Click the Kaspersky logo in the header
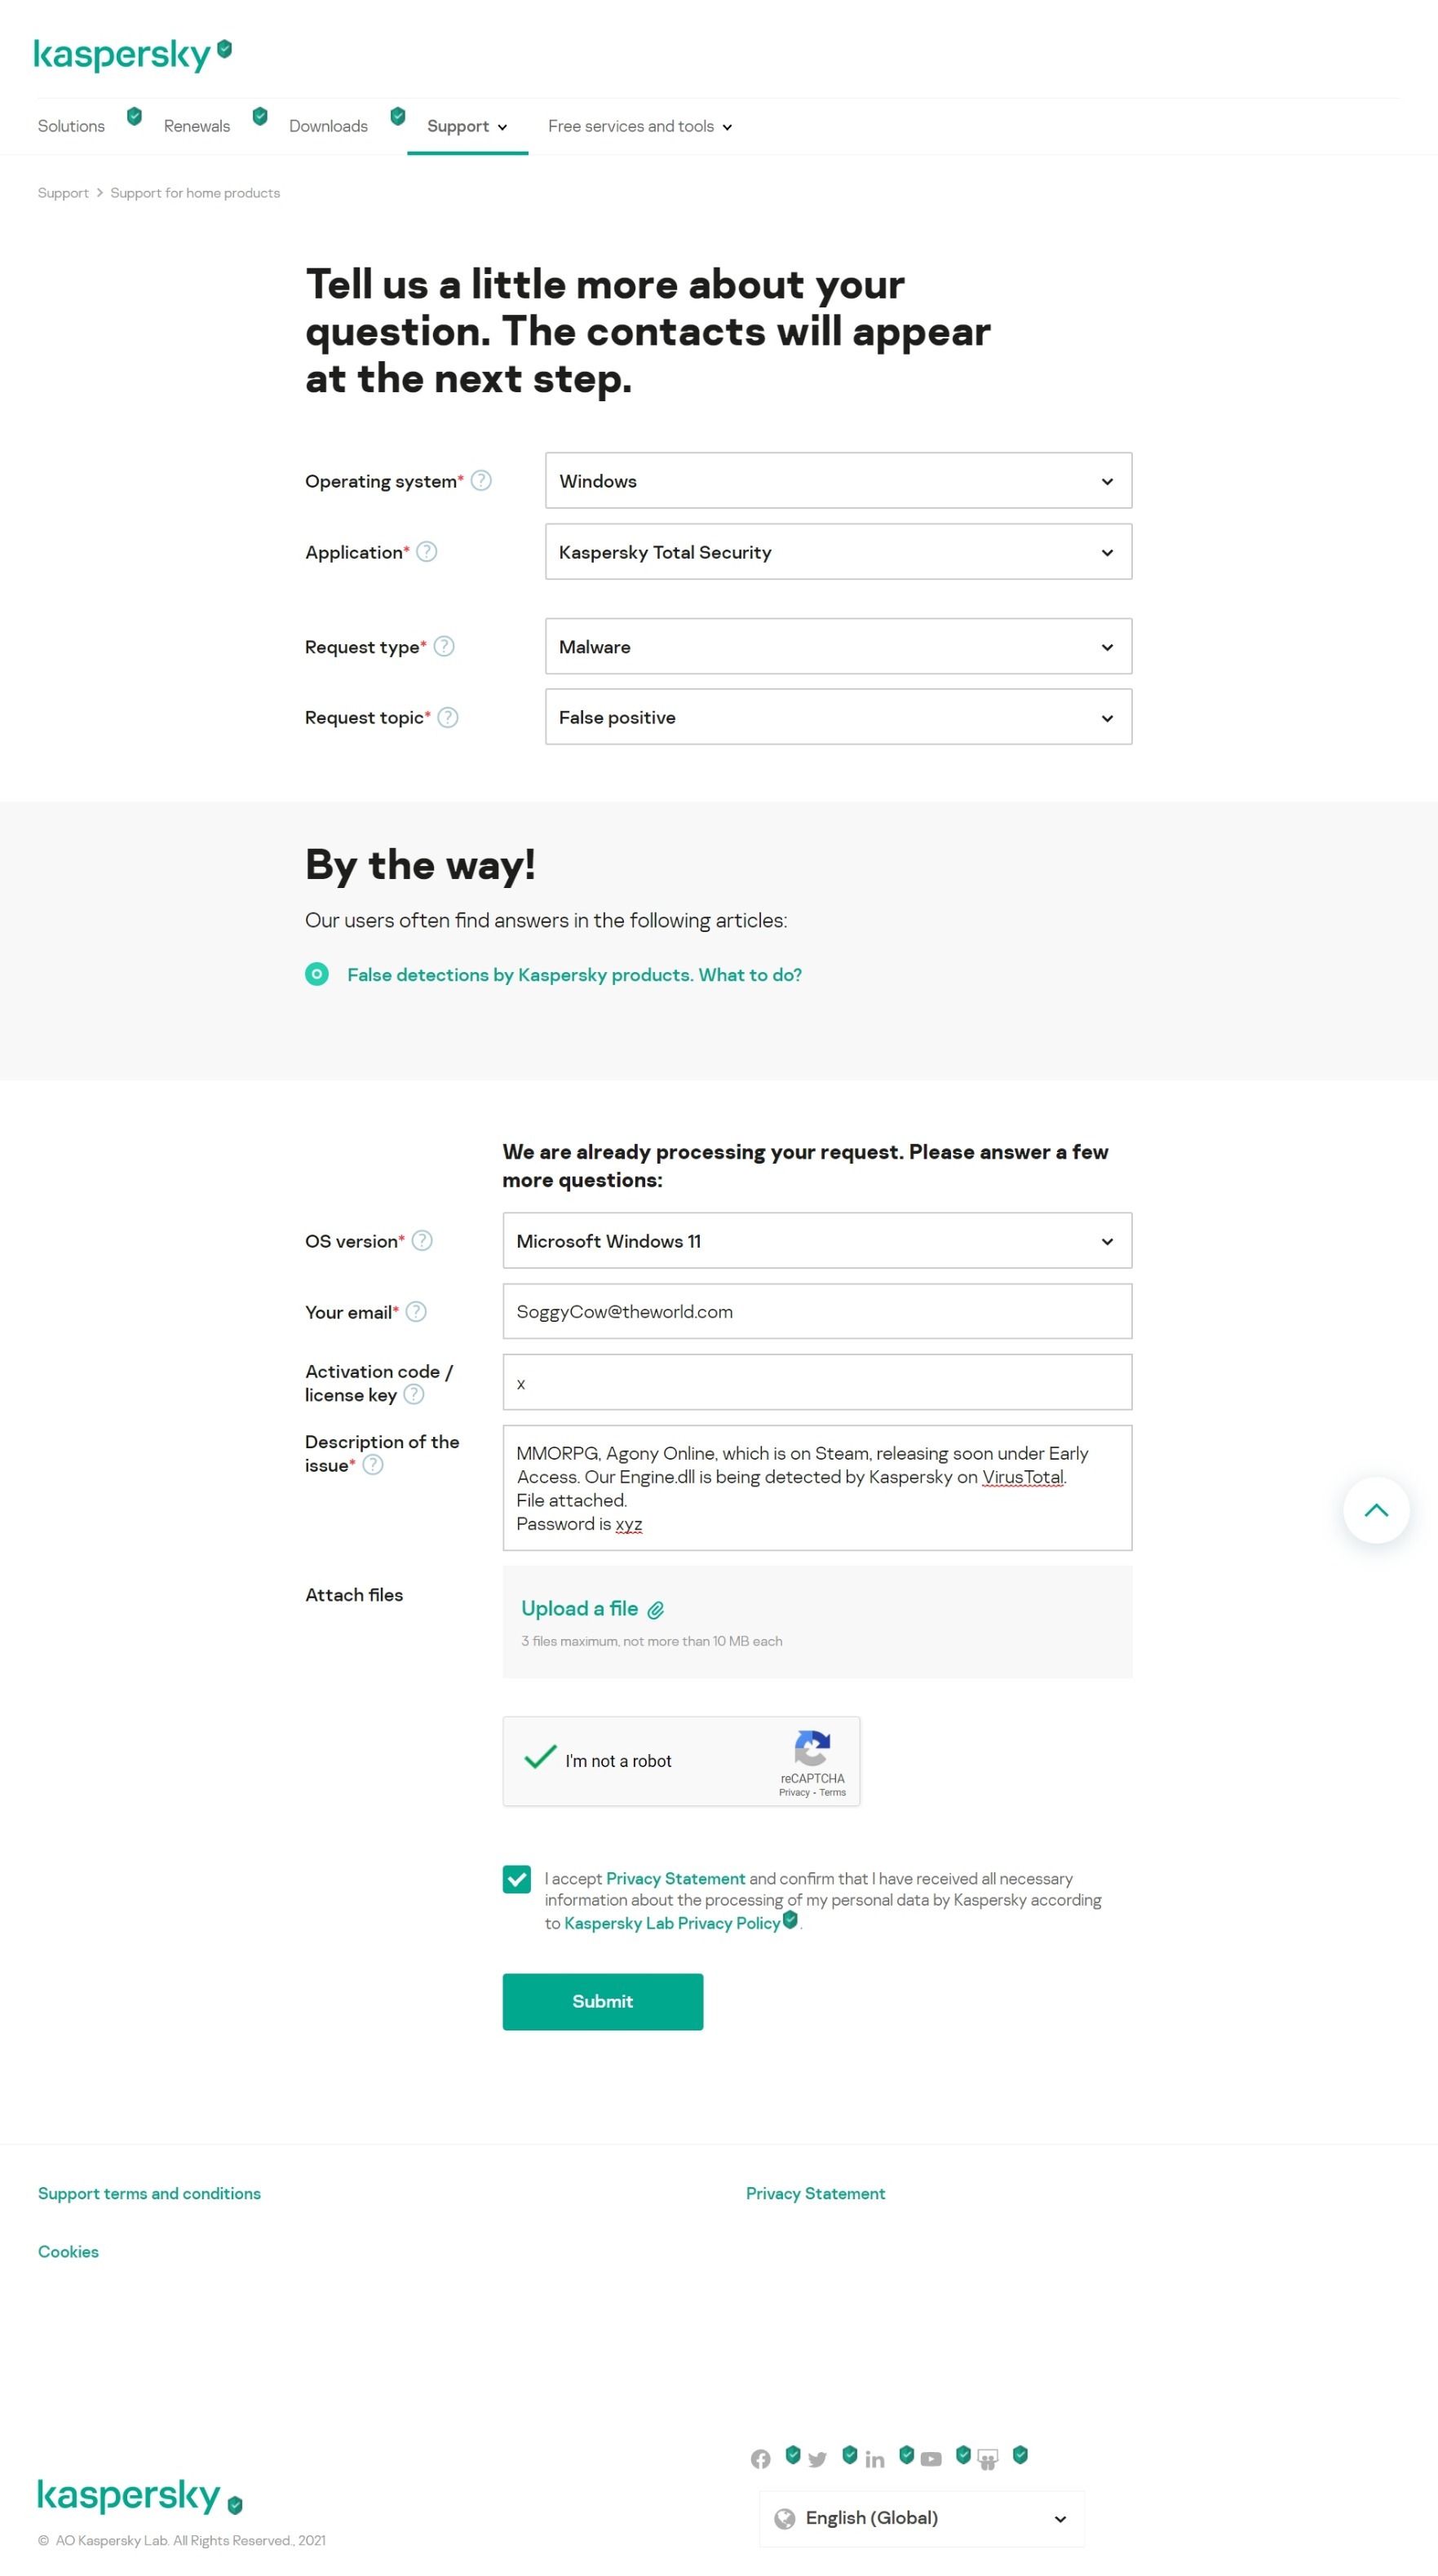The height and width of the screenshot is (2576, 1438). coord(122,55)
